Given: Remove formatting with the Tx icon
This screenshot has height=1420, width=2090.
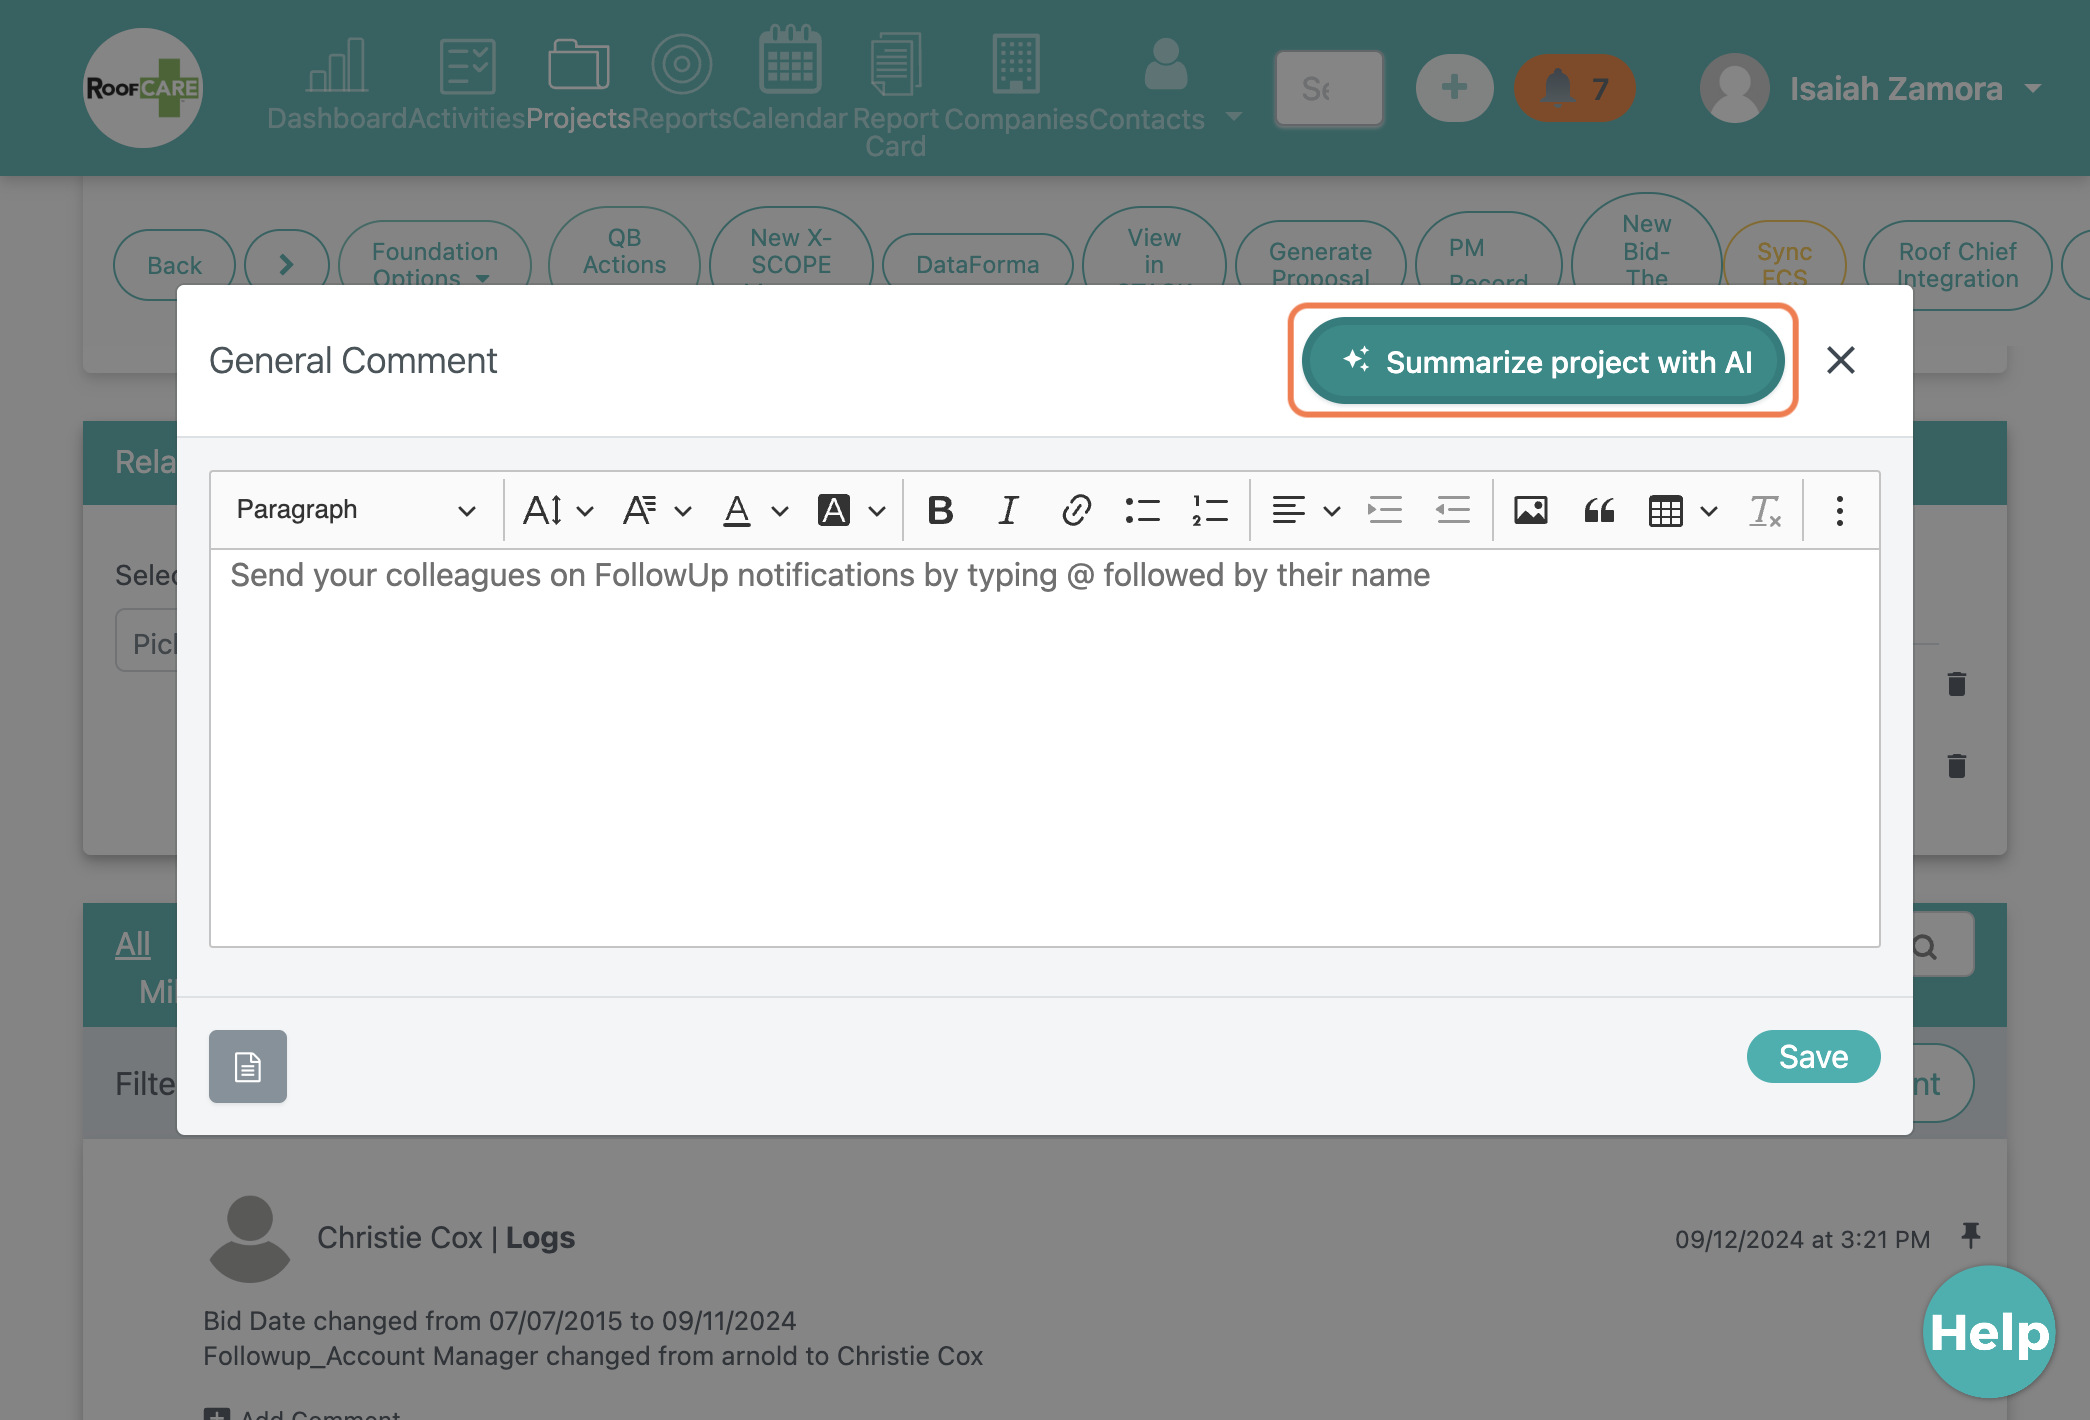Looking at the screenshot, I should pyautogui.click(x=1765, y=510).
